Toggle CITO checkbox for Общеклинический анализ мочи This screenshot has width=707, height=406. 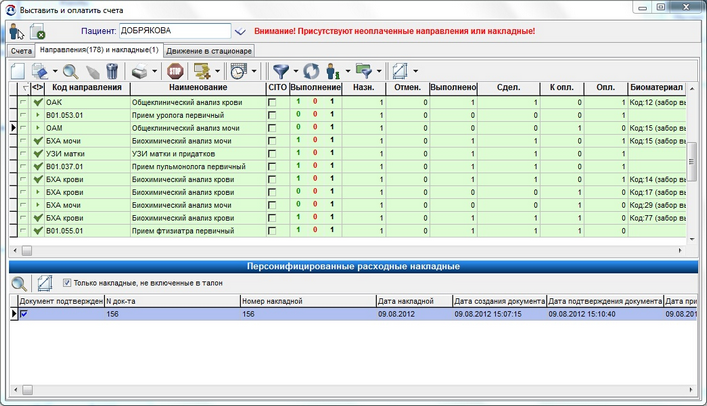coord(272,128)
